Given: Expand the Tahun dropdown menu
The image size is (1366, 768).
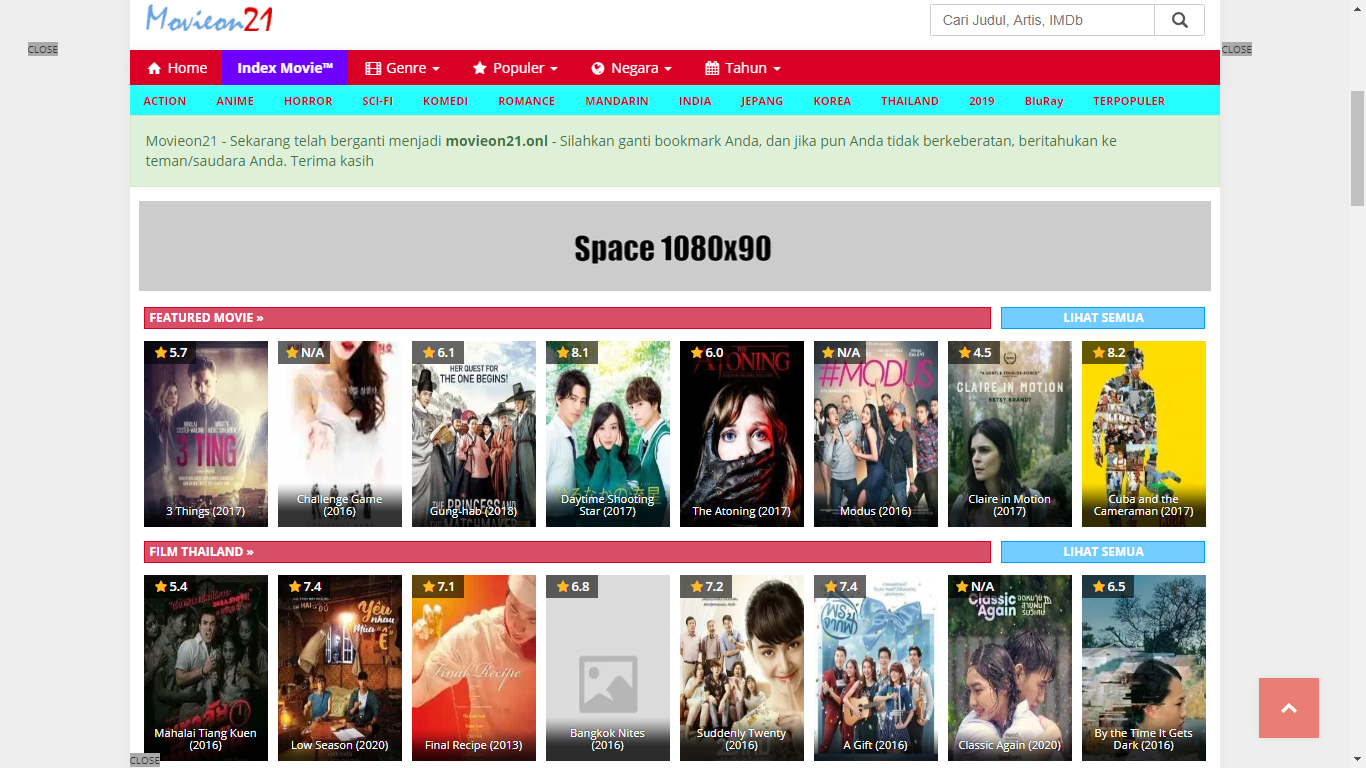Looking at the screenshot, I should click(743, 68).
